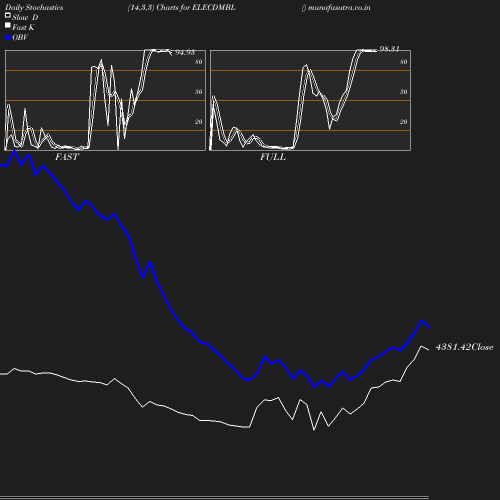Click the 80 level label in FAST chart

tap(199, 62)
